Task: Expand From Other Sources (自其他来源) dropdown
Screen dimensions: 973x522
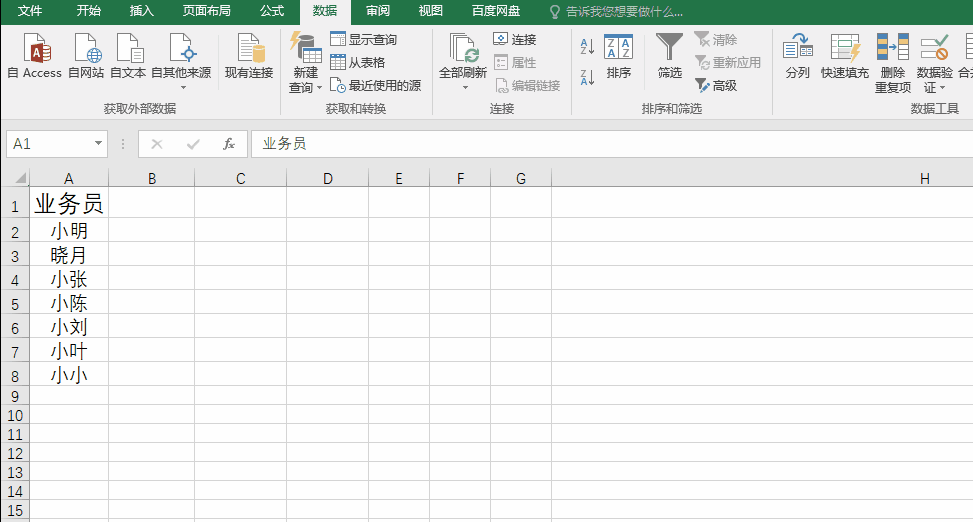Action: click(x=183, y=88)
